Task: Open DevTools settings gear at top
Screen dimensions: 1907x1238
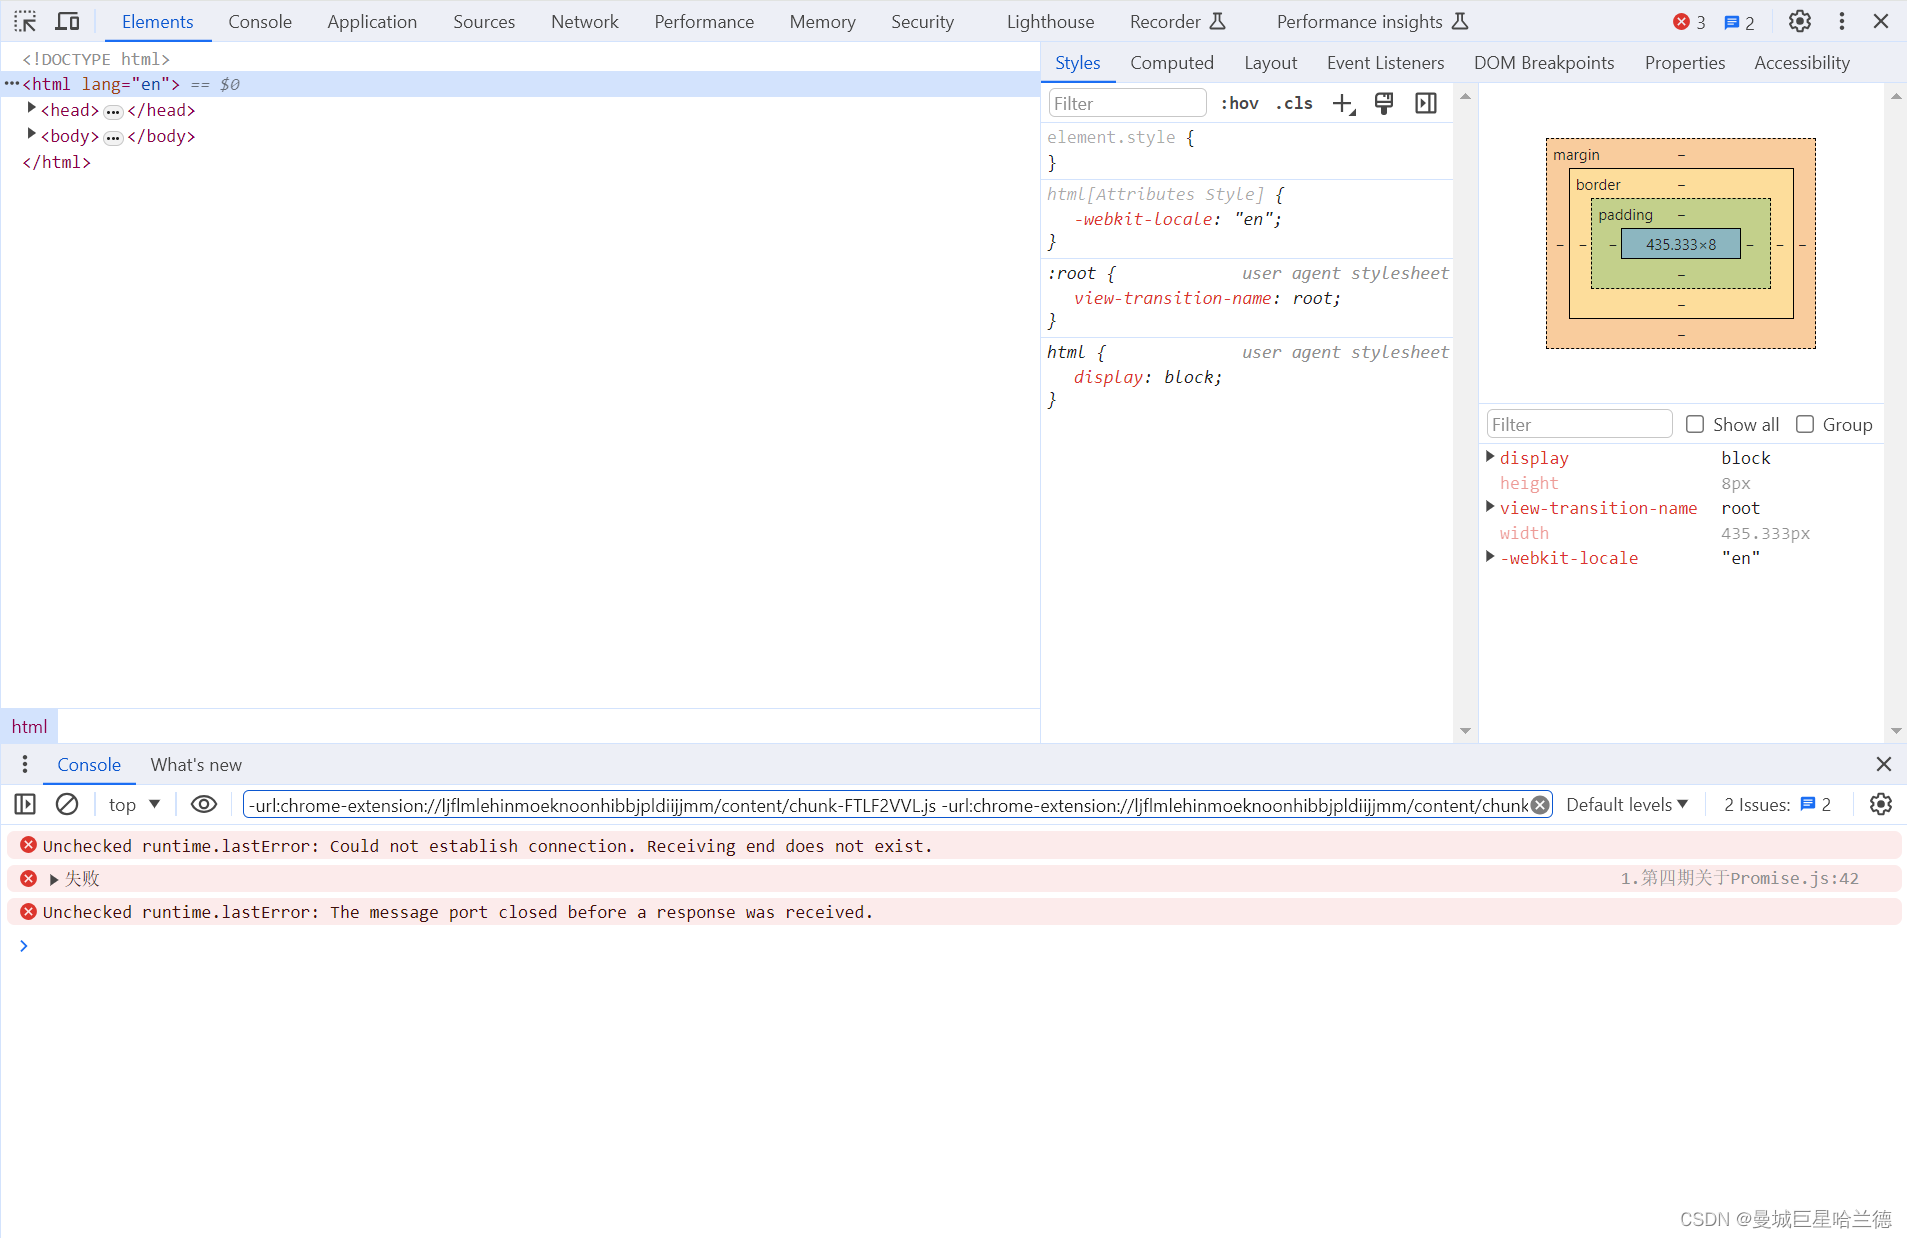Action: click(1800, 21)
